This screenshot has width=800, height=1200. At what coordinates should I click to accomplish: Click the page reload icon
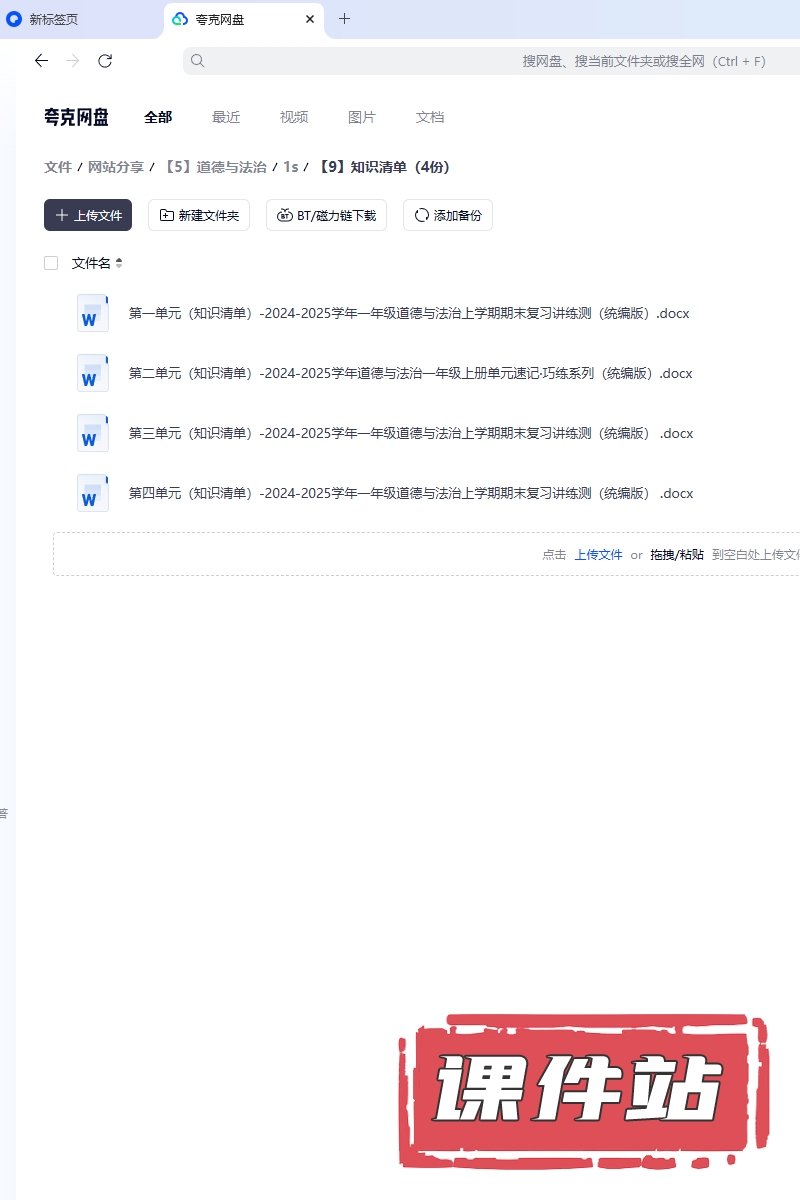(105, 61)
